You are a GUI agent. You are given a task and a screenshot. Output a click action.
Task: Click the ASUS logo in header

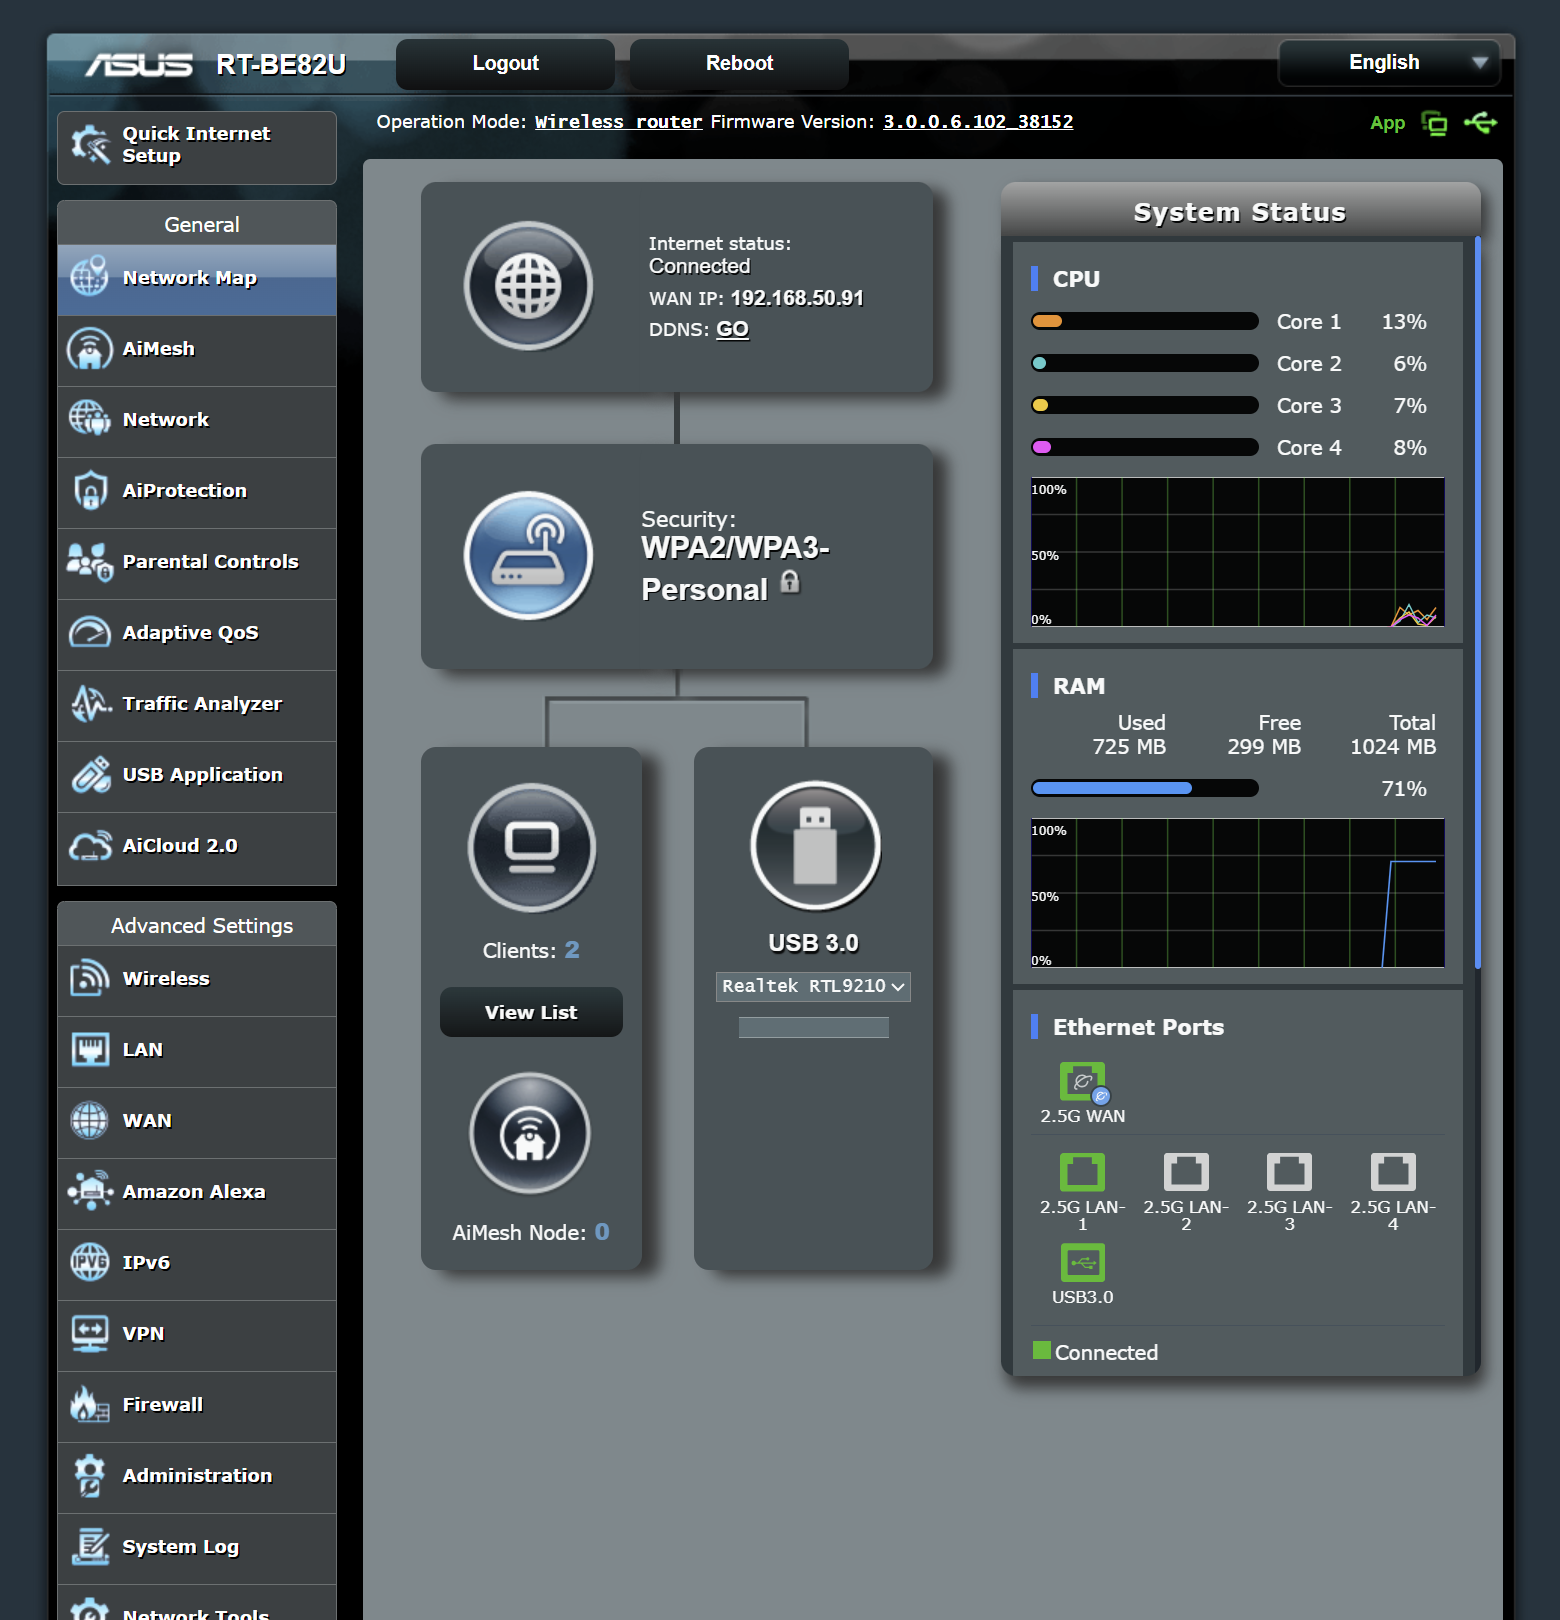point(139,65)
